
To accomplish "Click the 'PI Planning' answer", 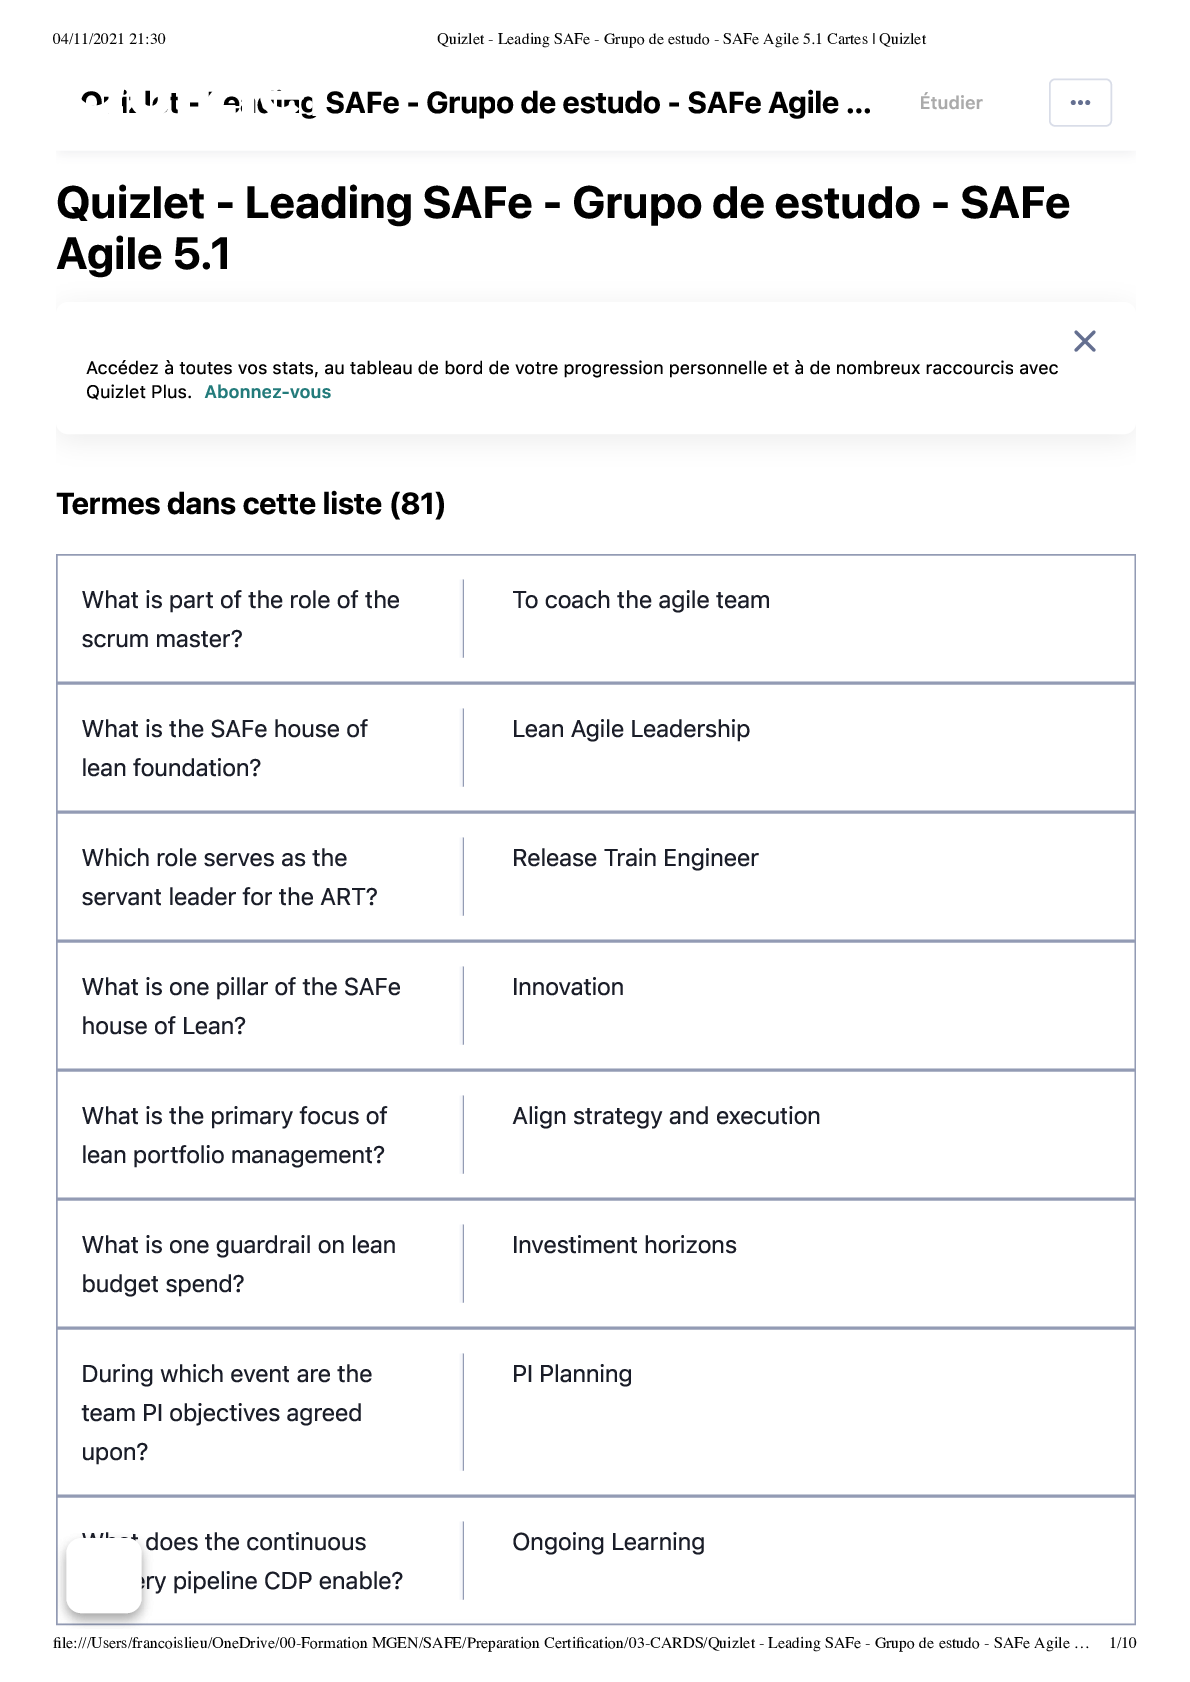I will pyautogui.click(x=572, y=1374).
